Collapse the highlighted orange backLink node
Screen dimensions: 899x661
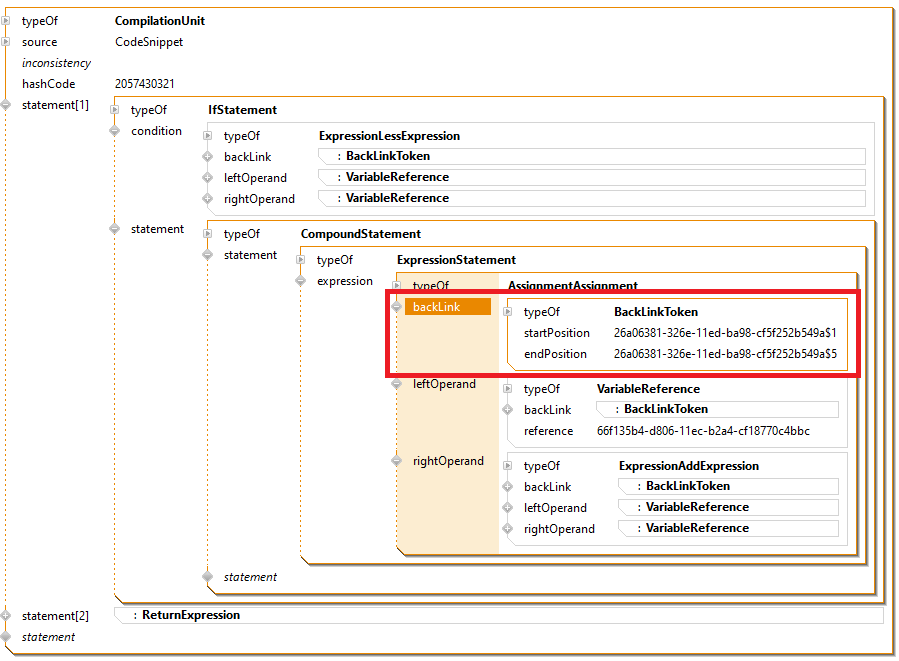(397, 307)
